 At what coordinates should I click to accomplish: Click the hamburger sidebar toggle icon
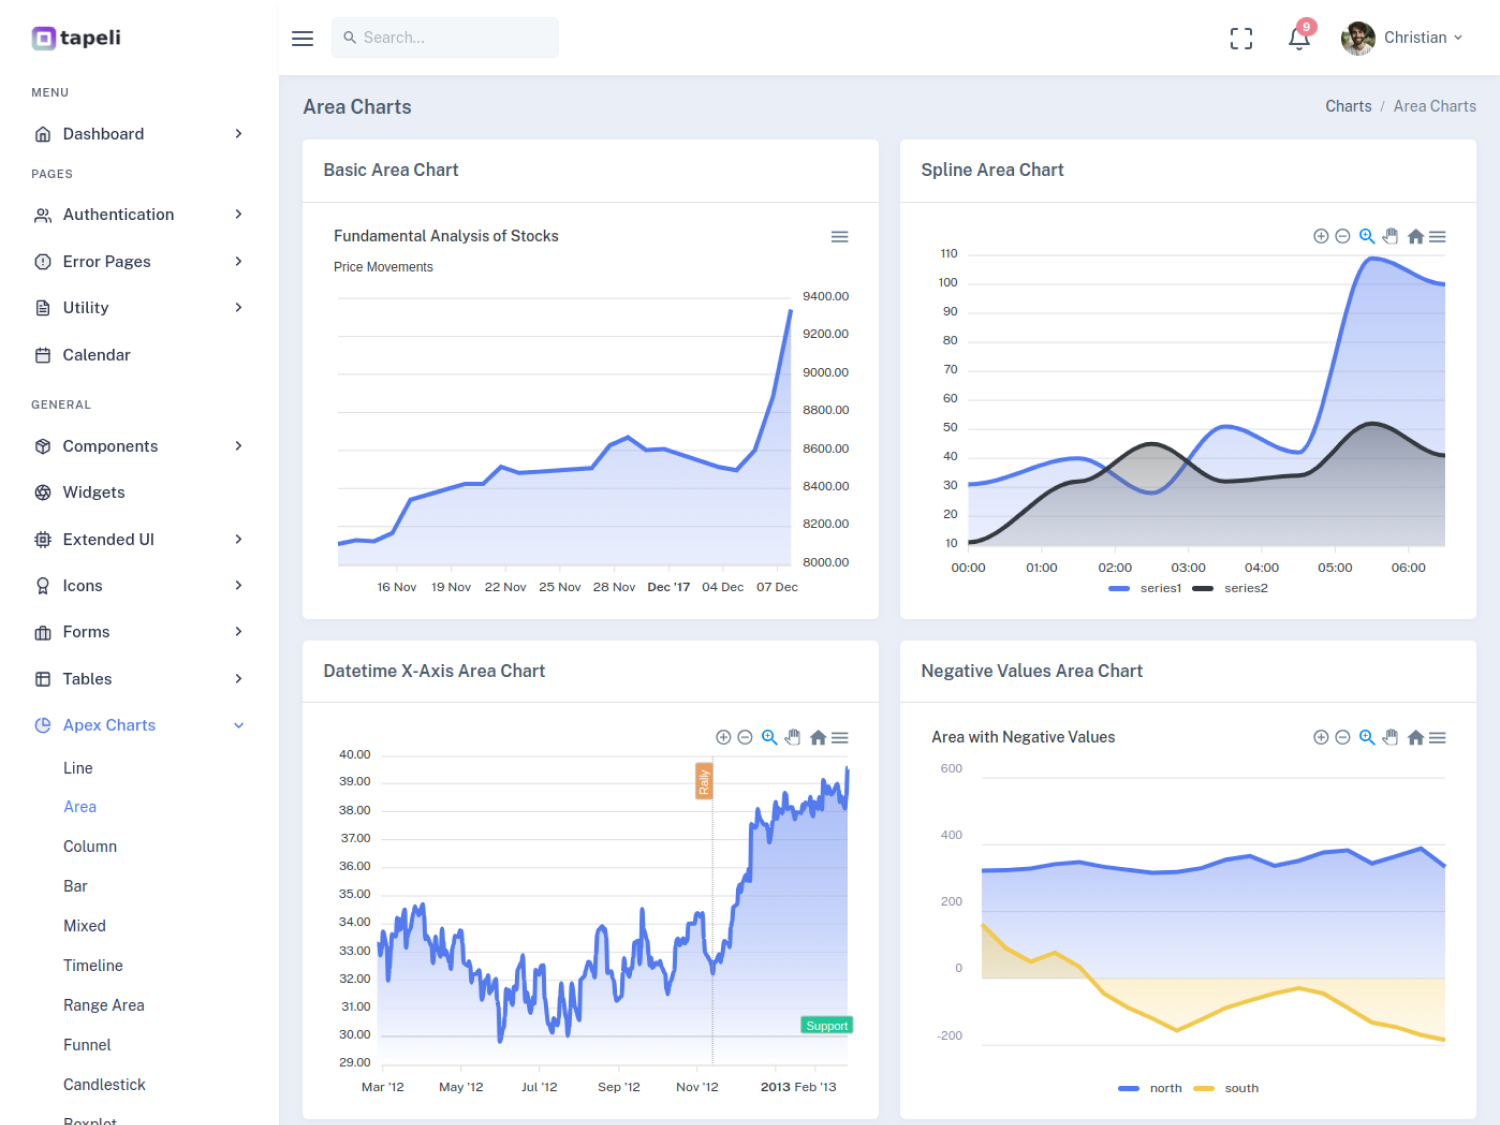302,38
